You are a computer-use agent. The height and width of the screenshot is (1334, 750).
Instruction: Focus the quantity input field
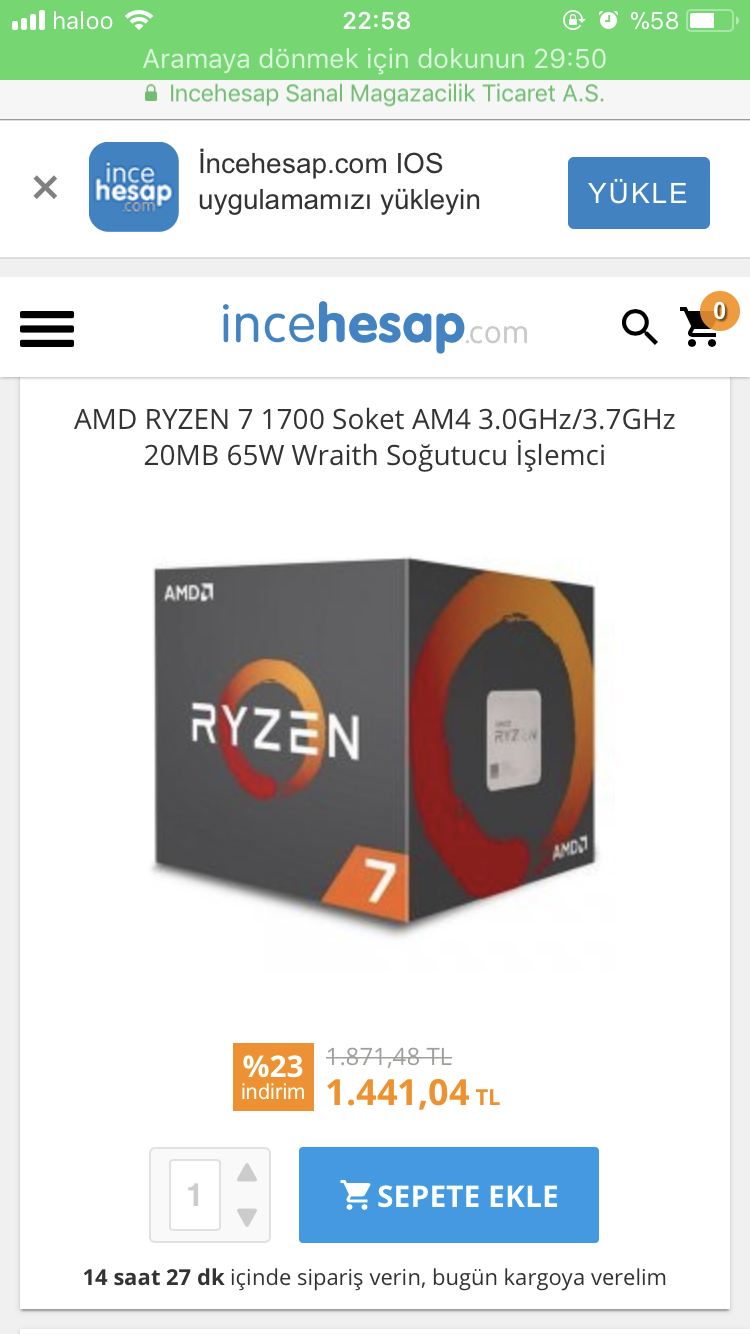[195, 1195]
